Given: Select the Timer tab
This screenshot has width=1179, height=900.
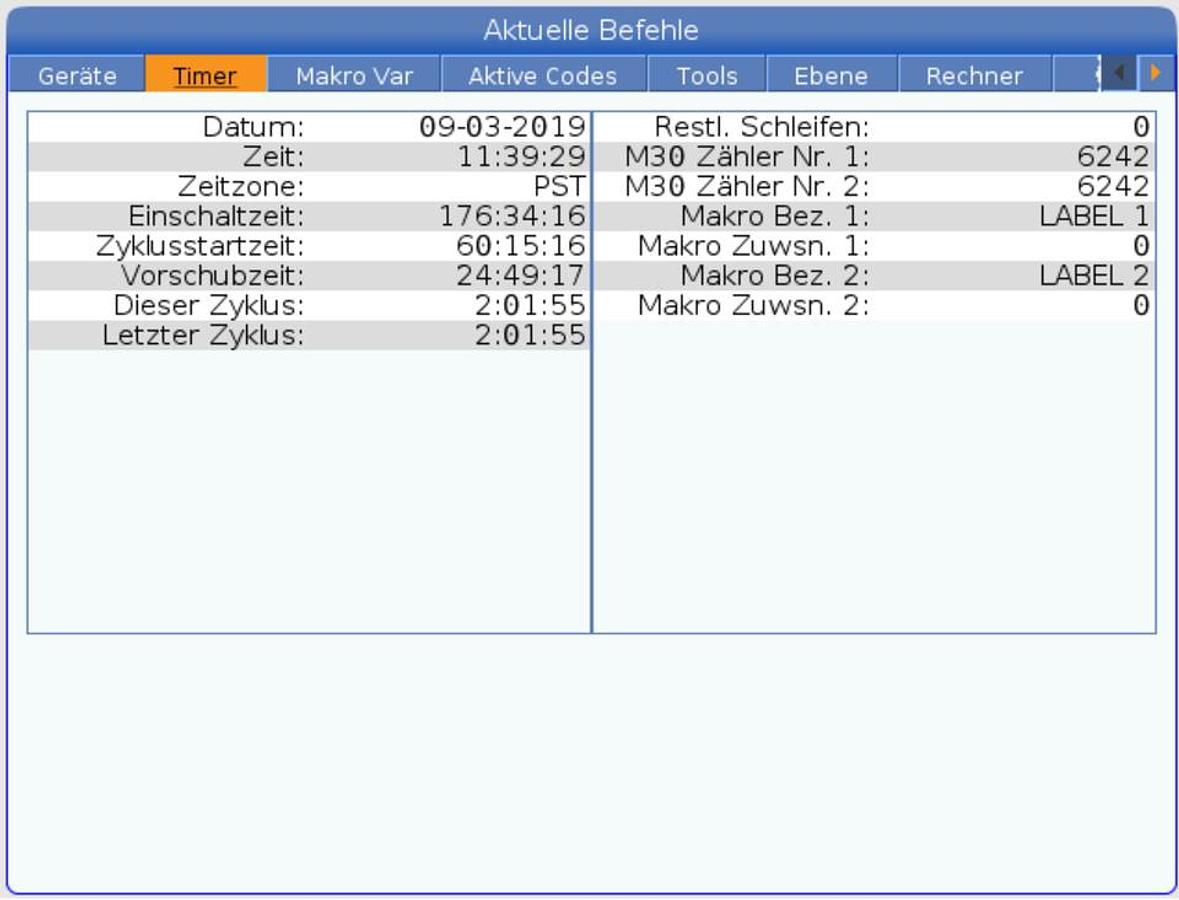Looking at the screenshot, I should (205, 76).
